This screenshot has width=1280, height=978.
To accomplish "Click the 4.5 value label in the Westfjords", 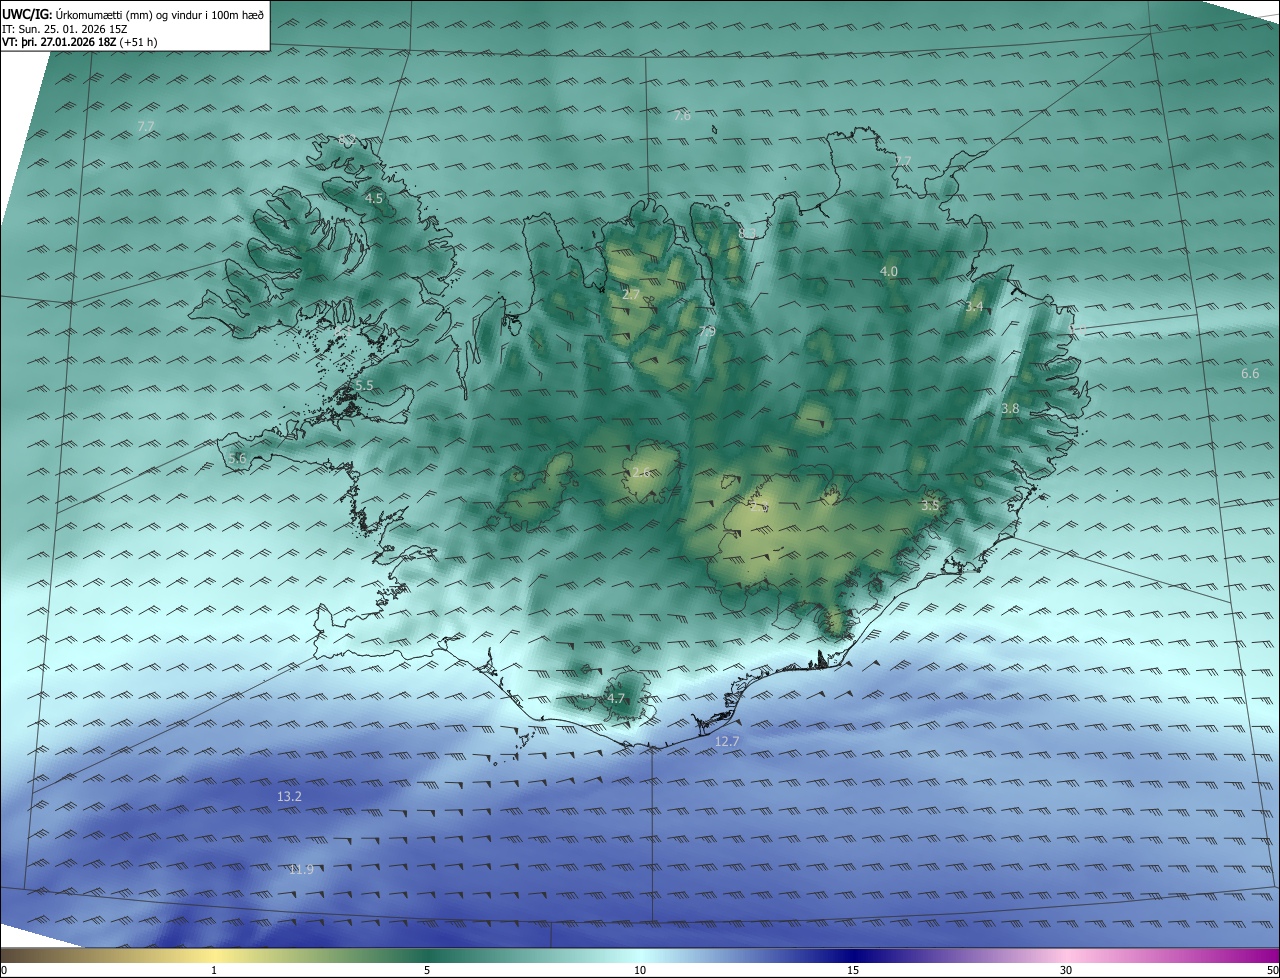I will pos(373,199).
